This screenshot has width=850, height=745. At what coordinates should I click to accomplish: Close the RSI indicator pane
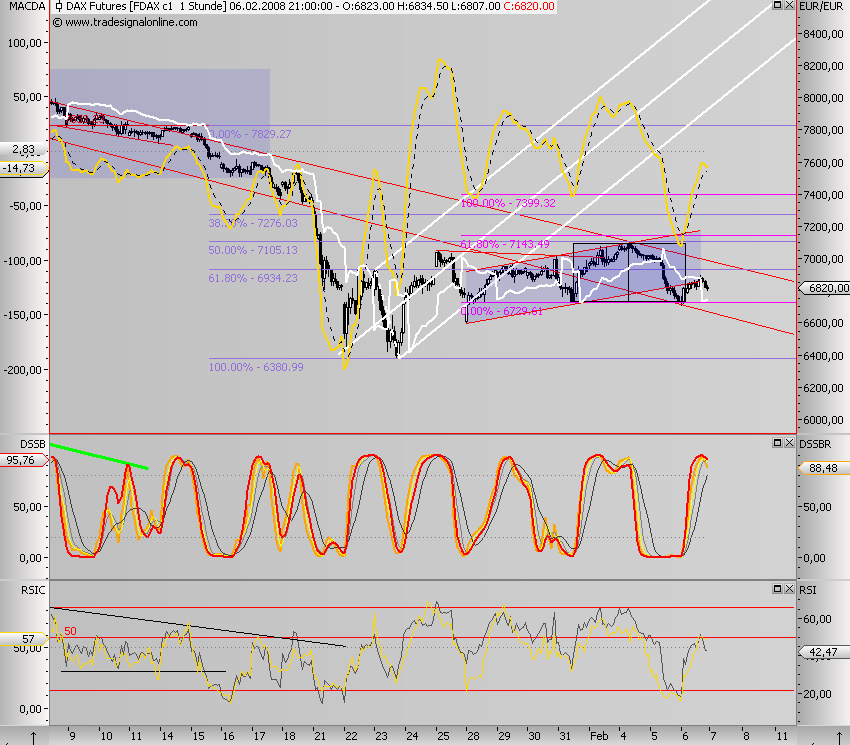point(789,589)
